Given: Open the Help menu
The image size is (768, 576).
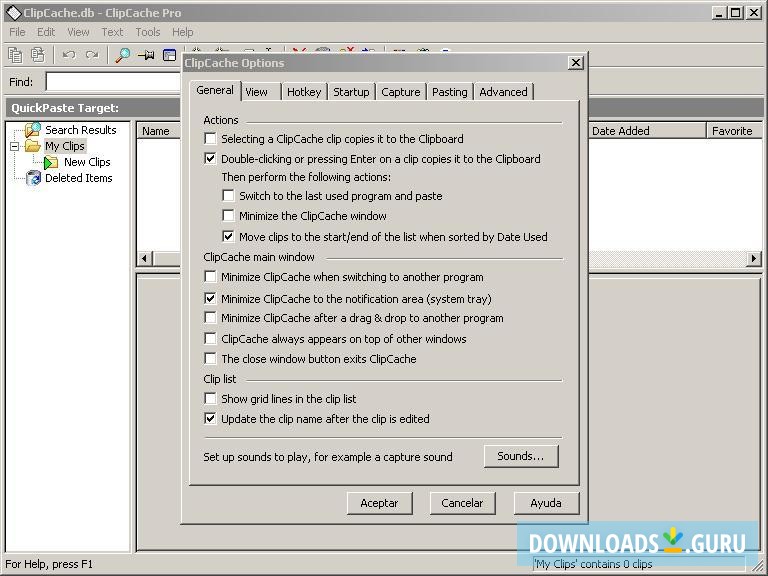Looking at the screenshot, I should [183, 32].
